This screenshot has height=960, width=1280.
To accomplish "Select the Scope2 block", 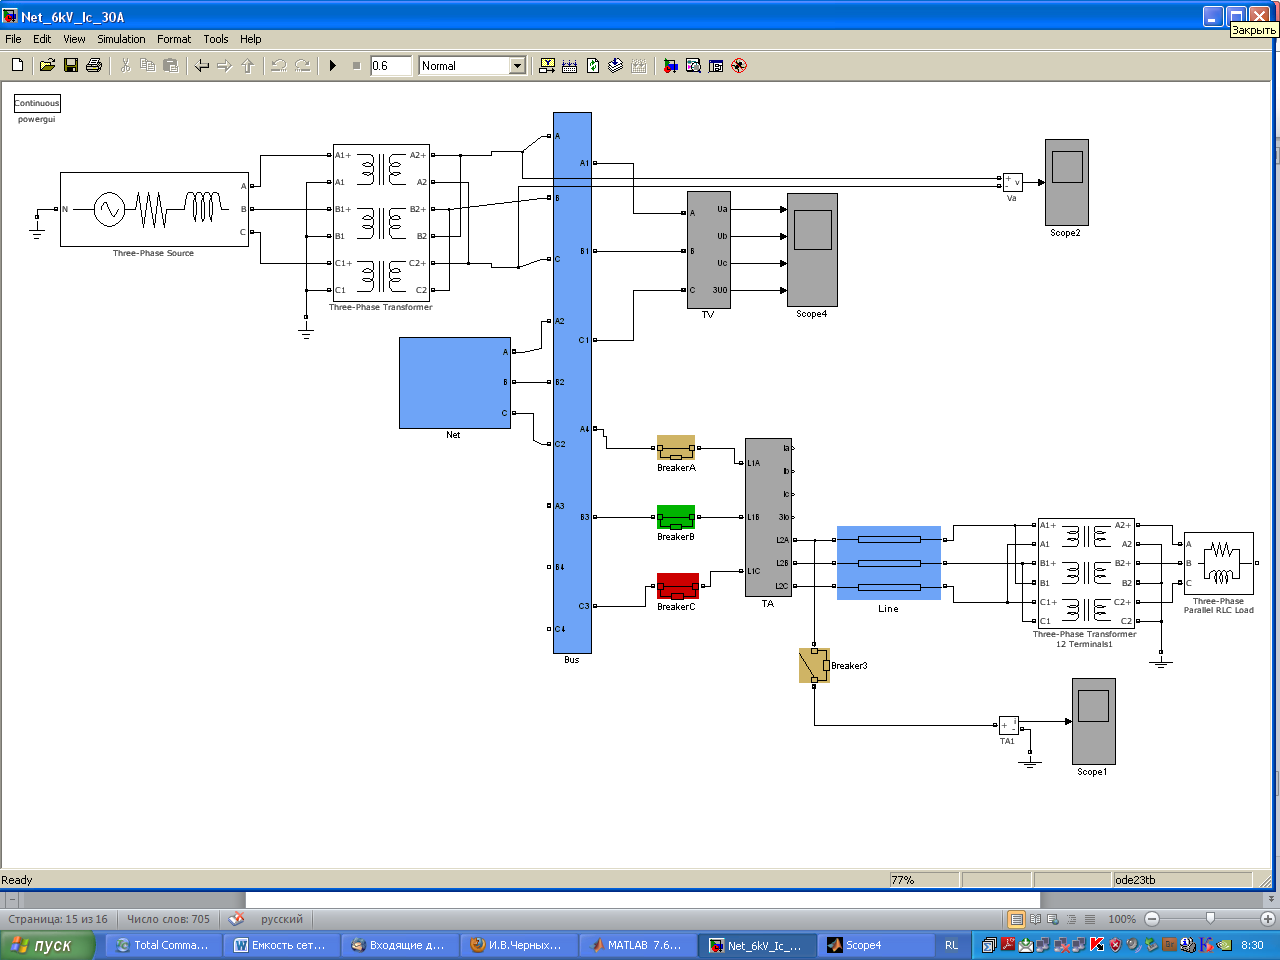I will [1067, 182].
